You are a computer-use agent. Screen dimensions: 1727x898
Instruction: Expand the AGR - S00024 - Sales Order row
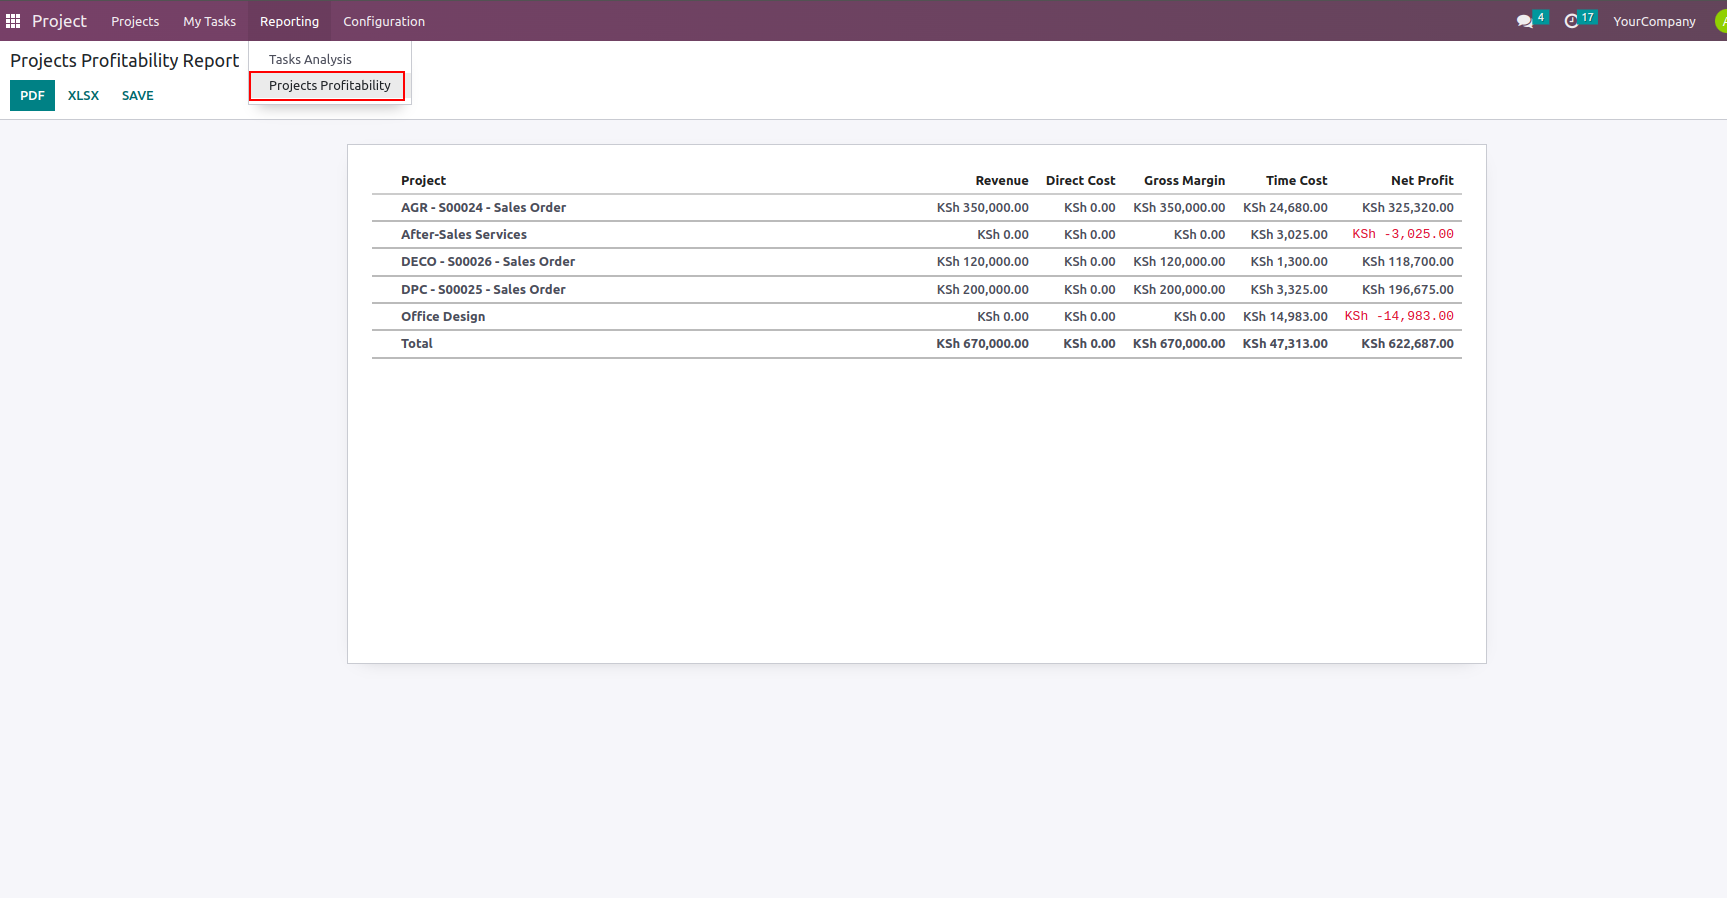click(483, 208)
